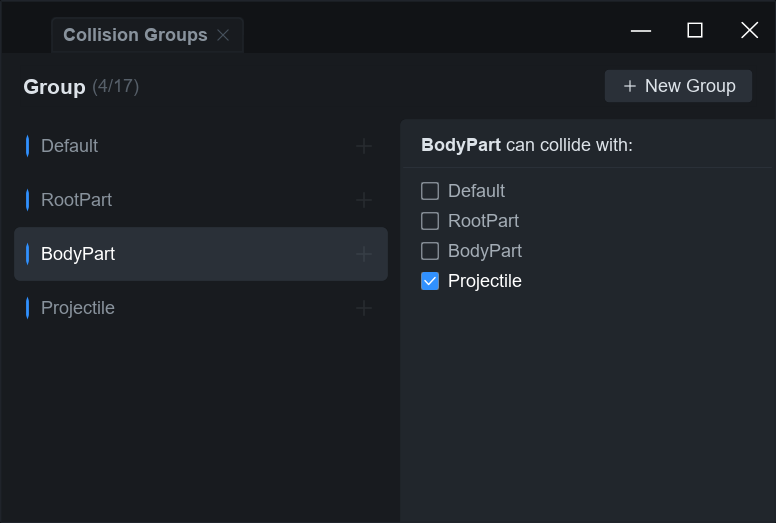Image resolution: width=776 pixels, height=523 pixels.
Task: Close the window with X button
Action: [x=749, y=30]
